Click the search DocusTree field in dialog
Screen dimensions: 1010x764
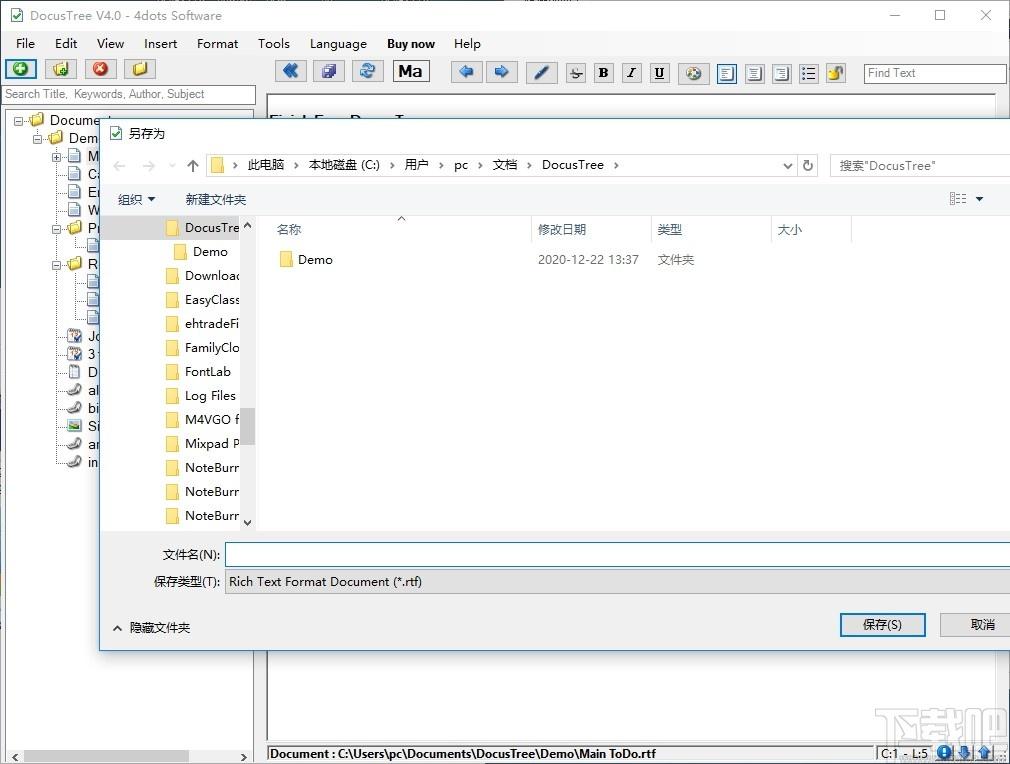point(921,166)
